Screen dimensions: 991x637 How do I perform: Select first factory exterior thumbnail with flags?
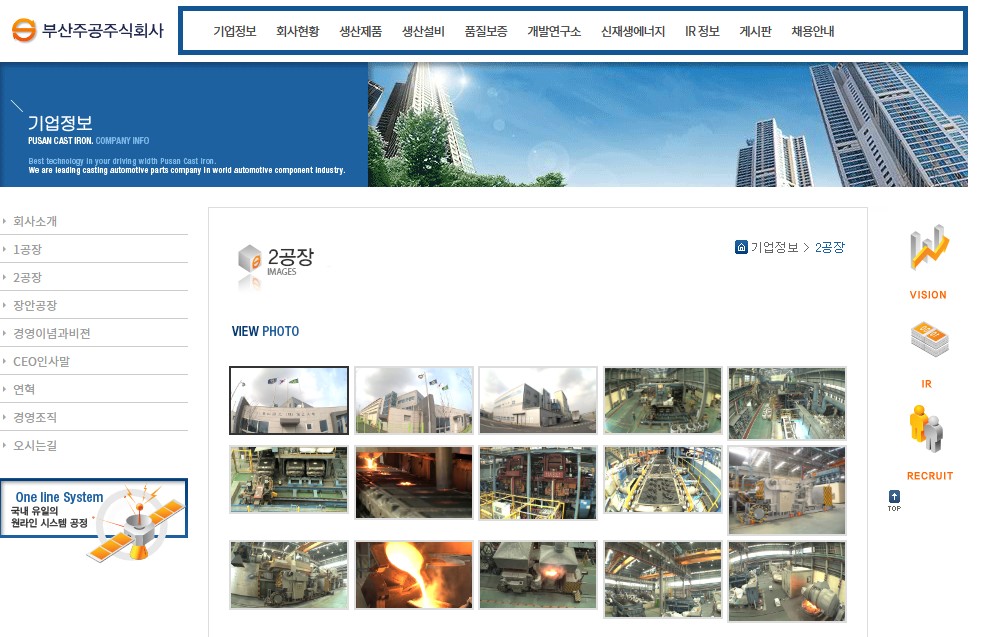pos(289,400)
